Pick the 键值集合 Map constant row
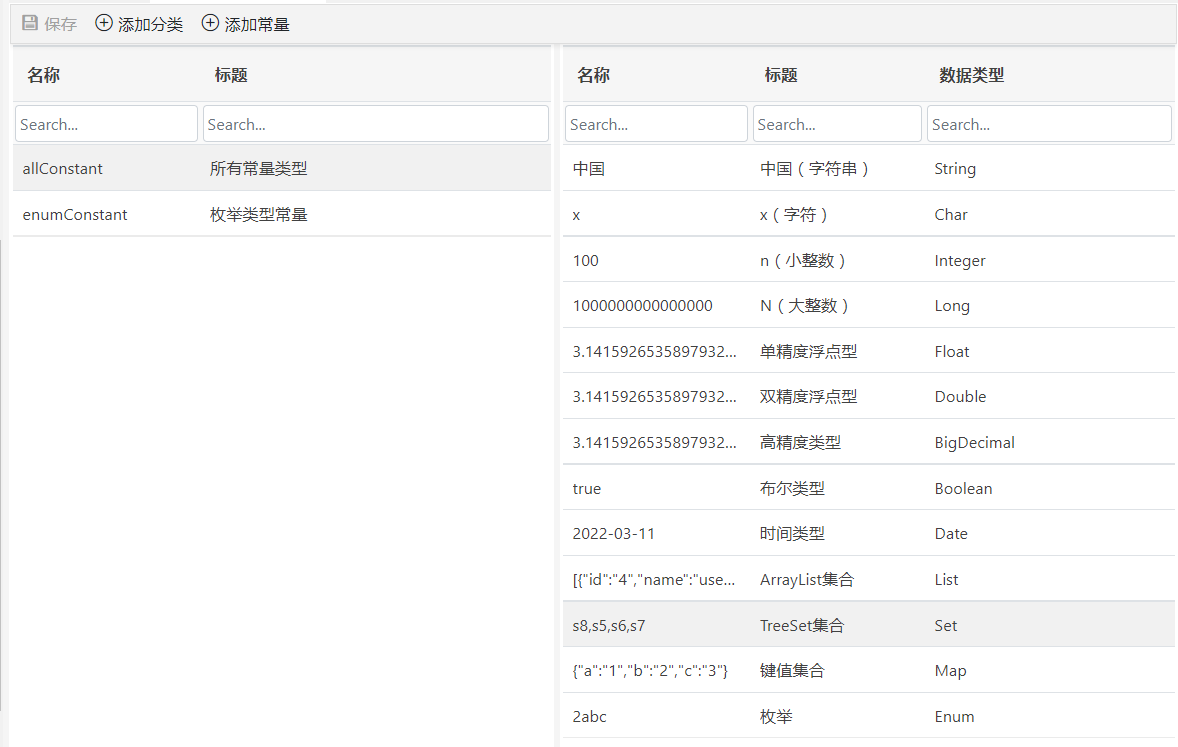1178x747 pixels. point(868,671)
